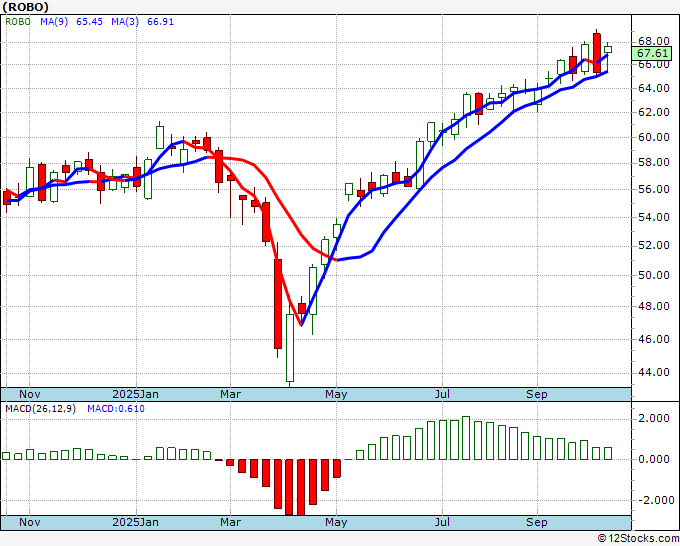Image resolution: width=680 pixels, height=546 pixels.
Task: Click the MA(9) legend label
Action: [54, 22]
